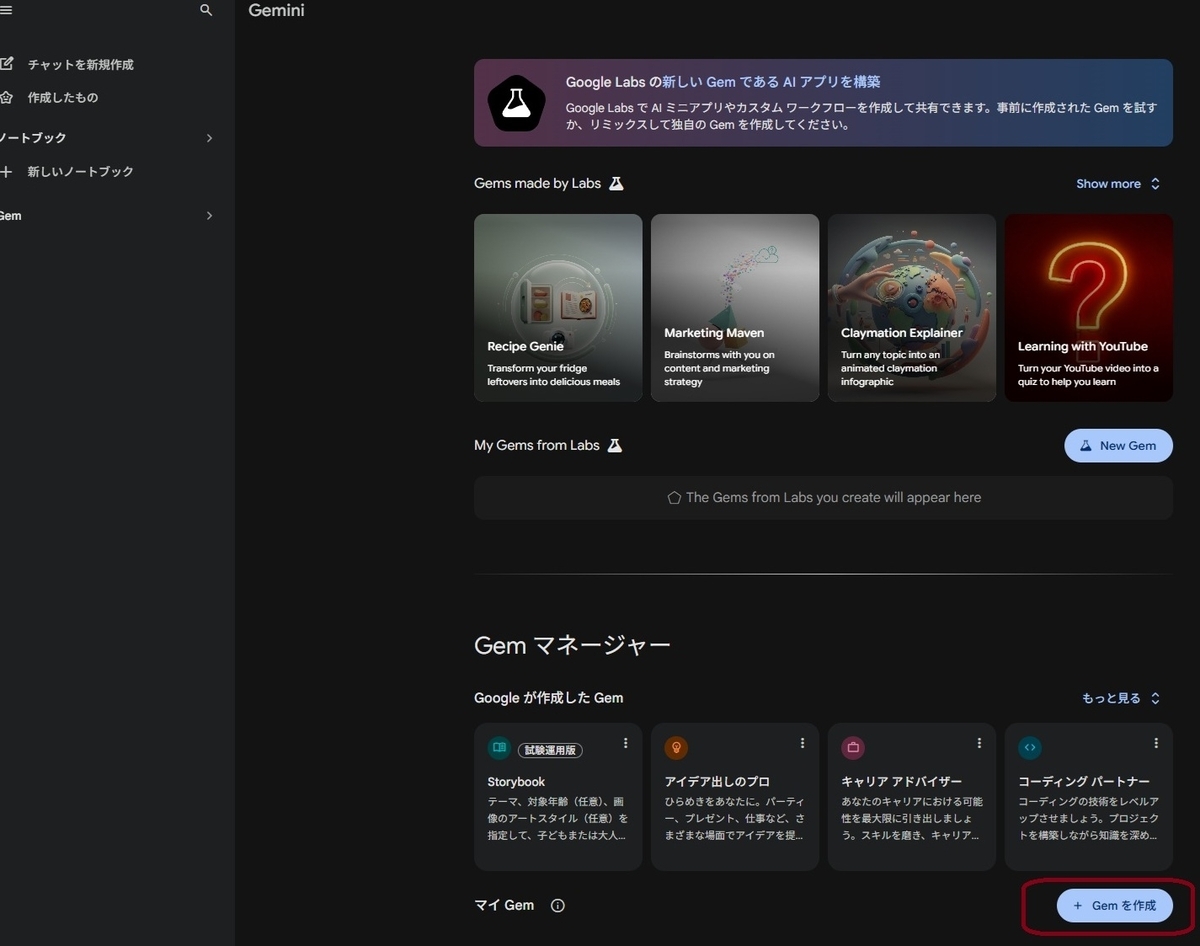Click flask icon beside Gems made by Labs
This screenshot has height=946, width=1200.
pos(616,183)
